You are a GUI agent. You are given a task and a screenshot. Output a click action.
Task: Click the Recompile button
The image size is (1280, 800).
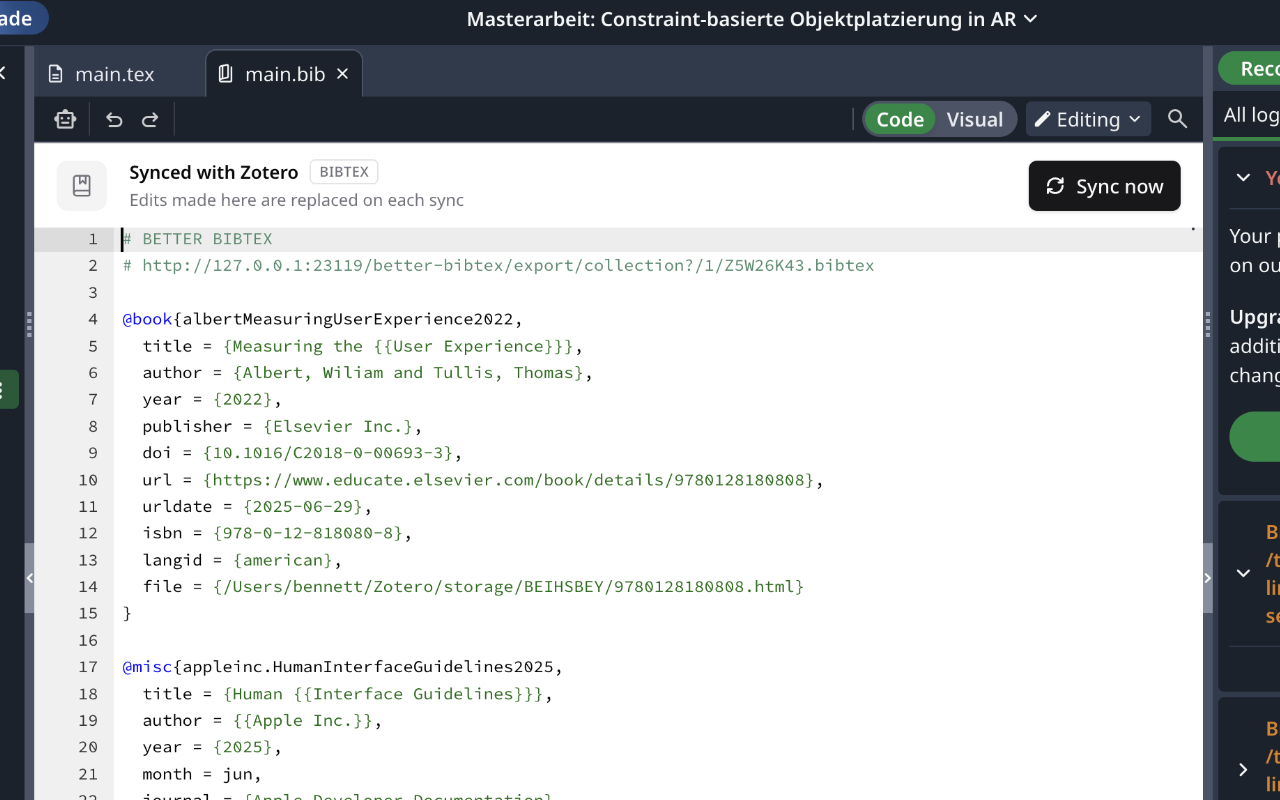1250,68
